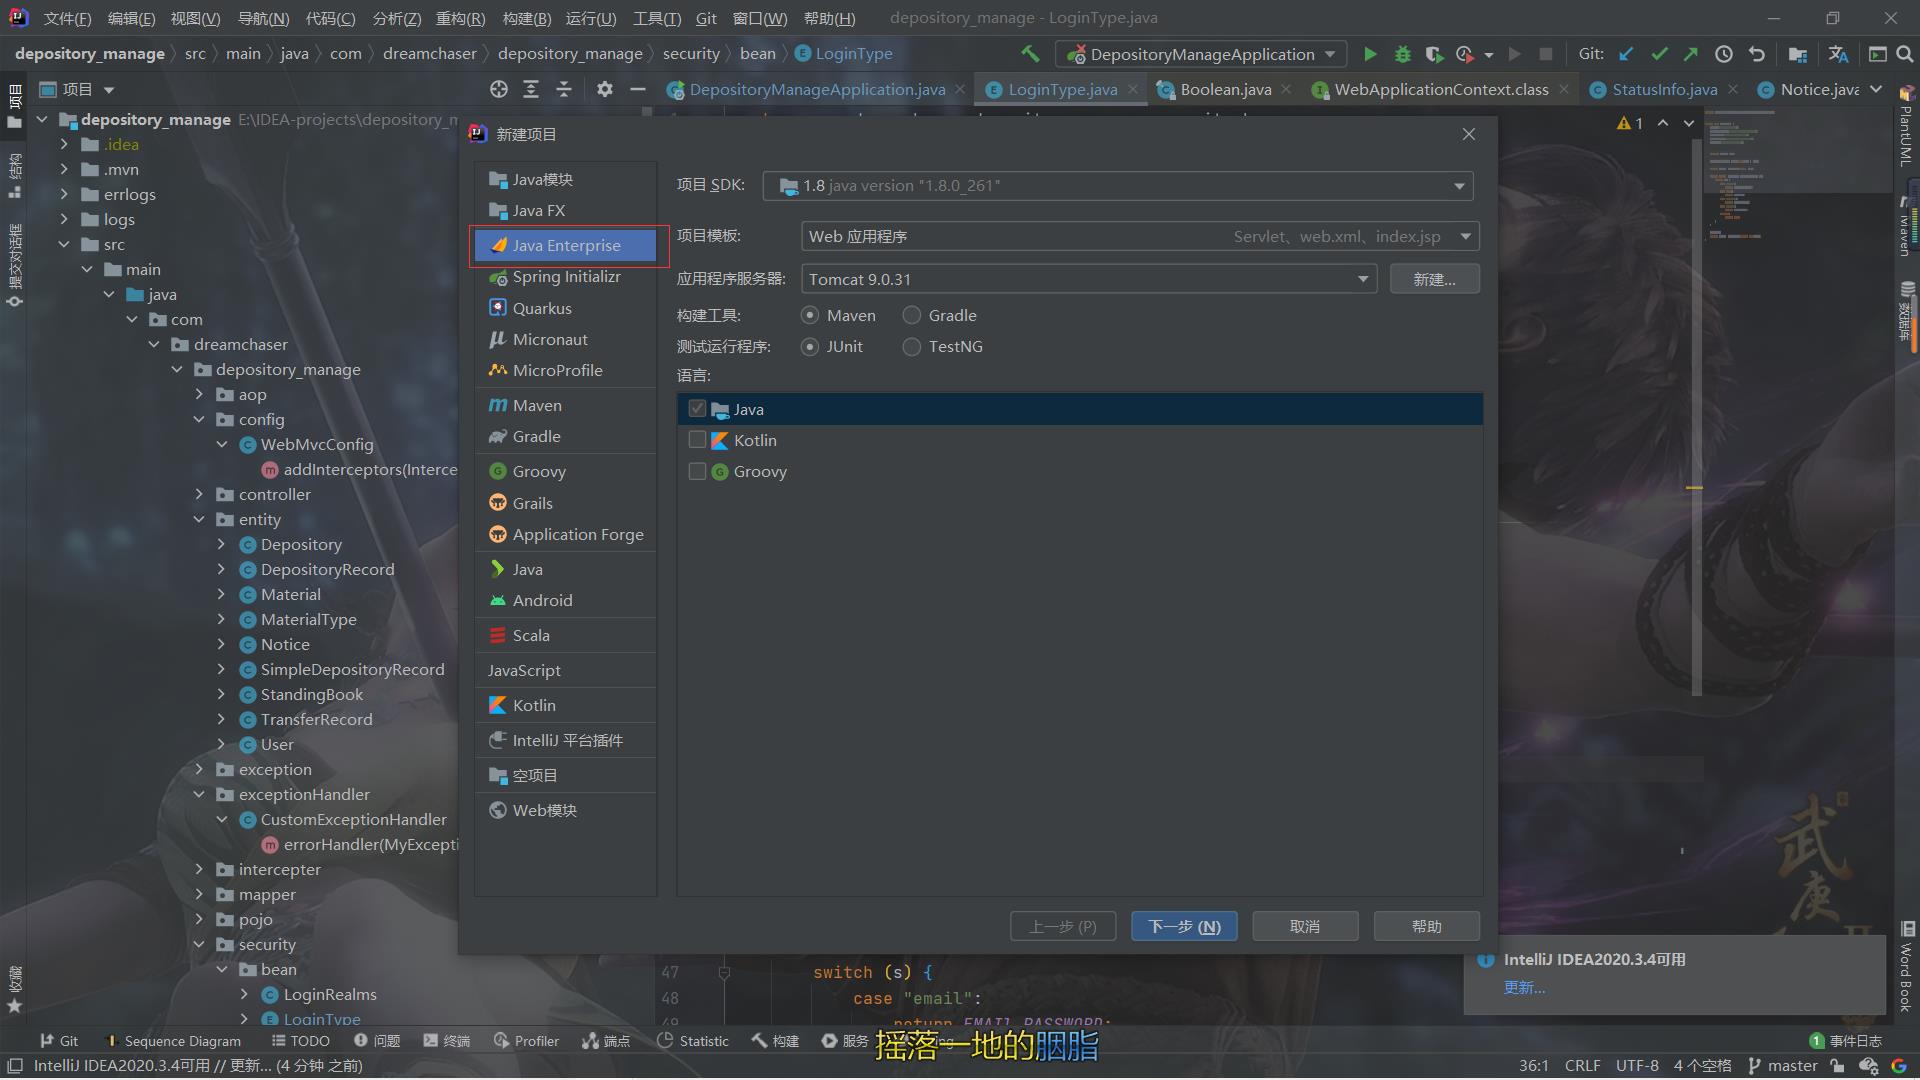Select Maven radio button for build tool

[810, 314]
